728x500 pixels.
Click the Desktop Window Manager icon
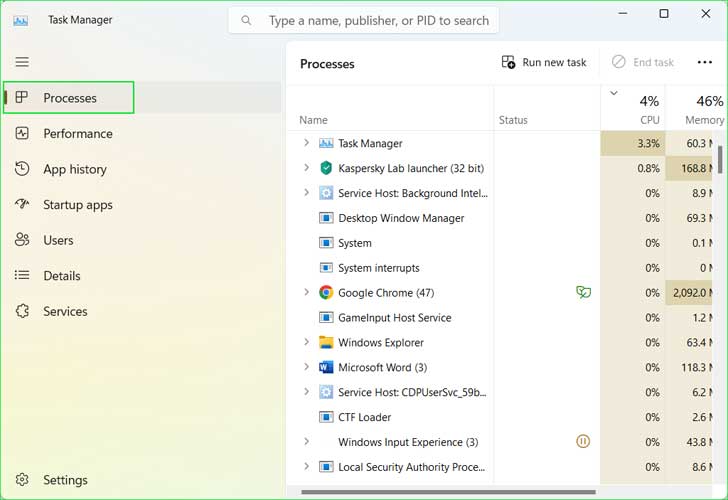click(x=326, y=218)
